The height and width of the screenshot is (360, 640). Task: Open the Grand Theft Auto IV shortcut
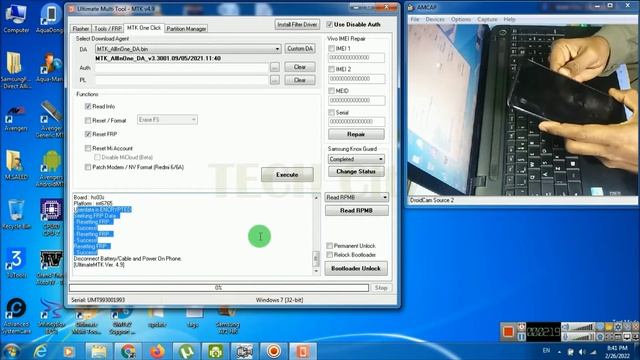pyautogui.click(x=51, y=267)
